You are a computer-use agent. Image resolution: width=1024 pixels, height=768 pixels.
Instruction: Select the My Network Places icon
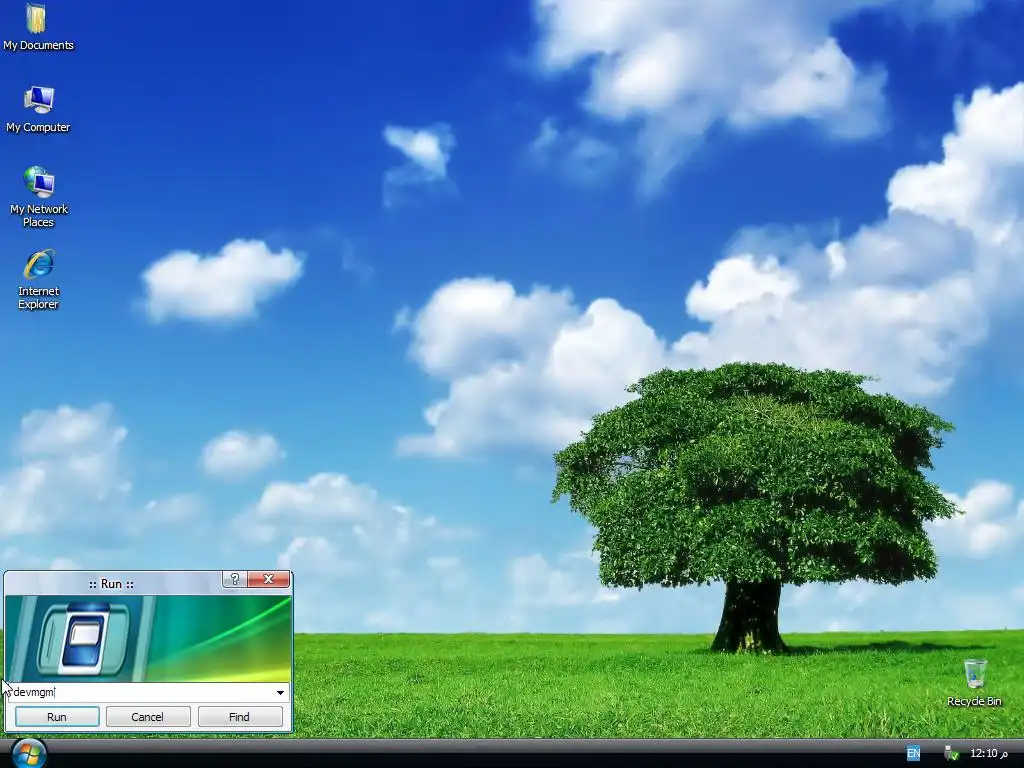click(38, 197)
